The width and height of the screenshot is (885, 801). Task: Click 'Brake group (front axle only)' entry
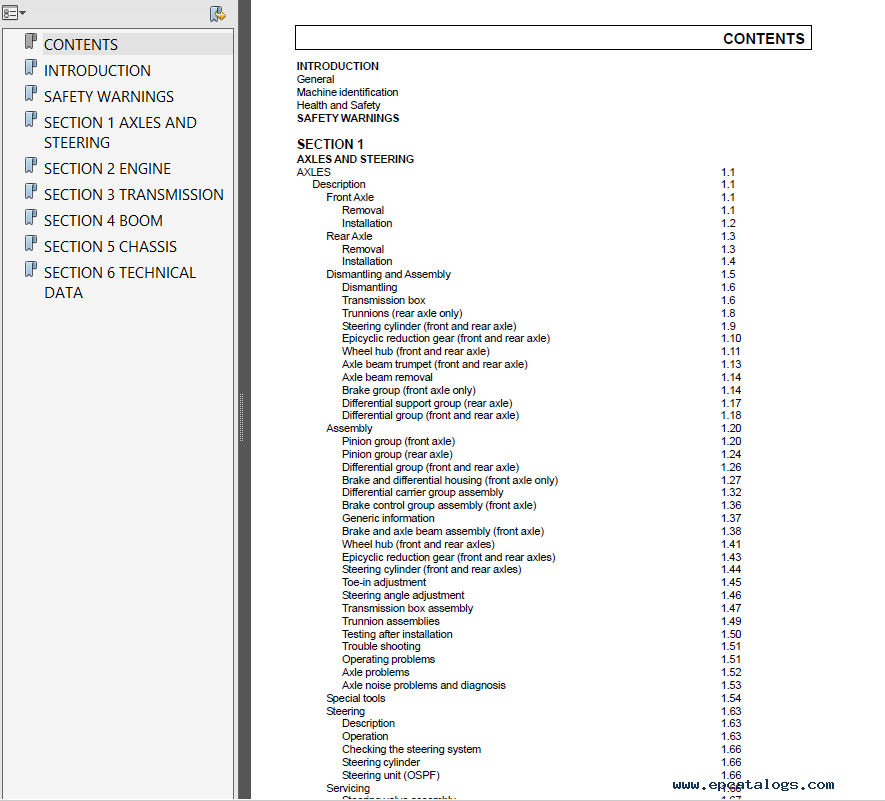pyautogui.click(x=409, y=390)
